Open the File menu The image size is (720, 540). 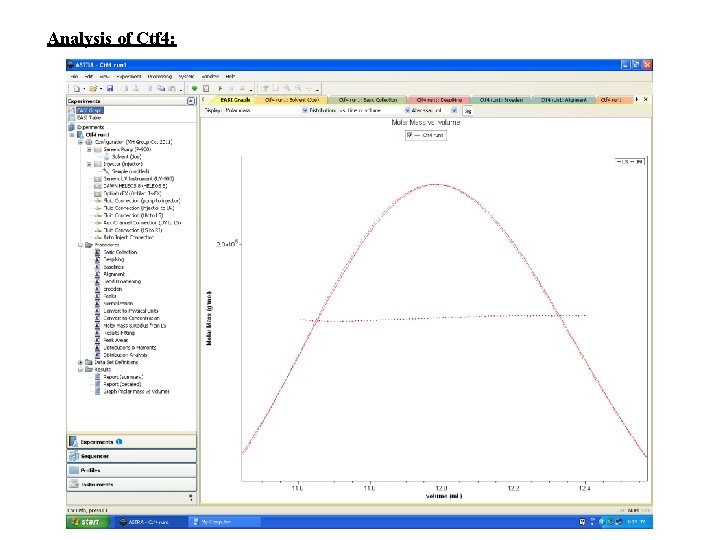[x=74, y=76]
